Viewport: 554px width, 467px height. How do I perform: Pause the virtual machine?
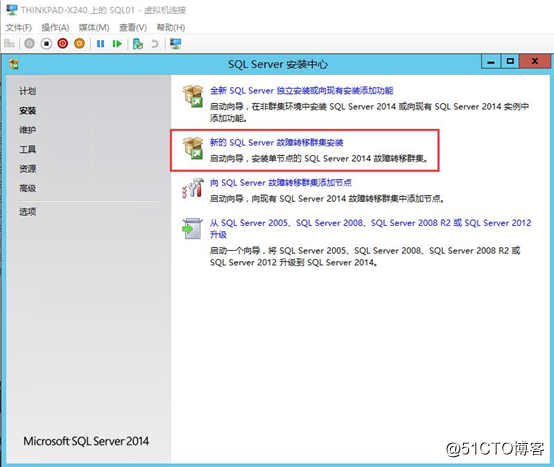[x=100, y=44]
